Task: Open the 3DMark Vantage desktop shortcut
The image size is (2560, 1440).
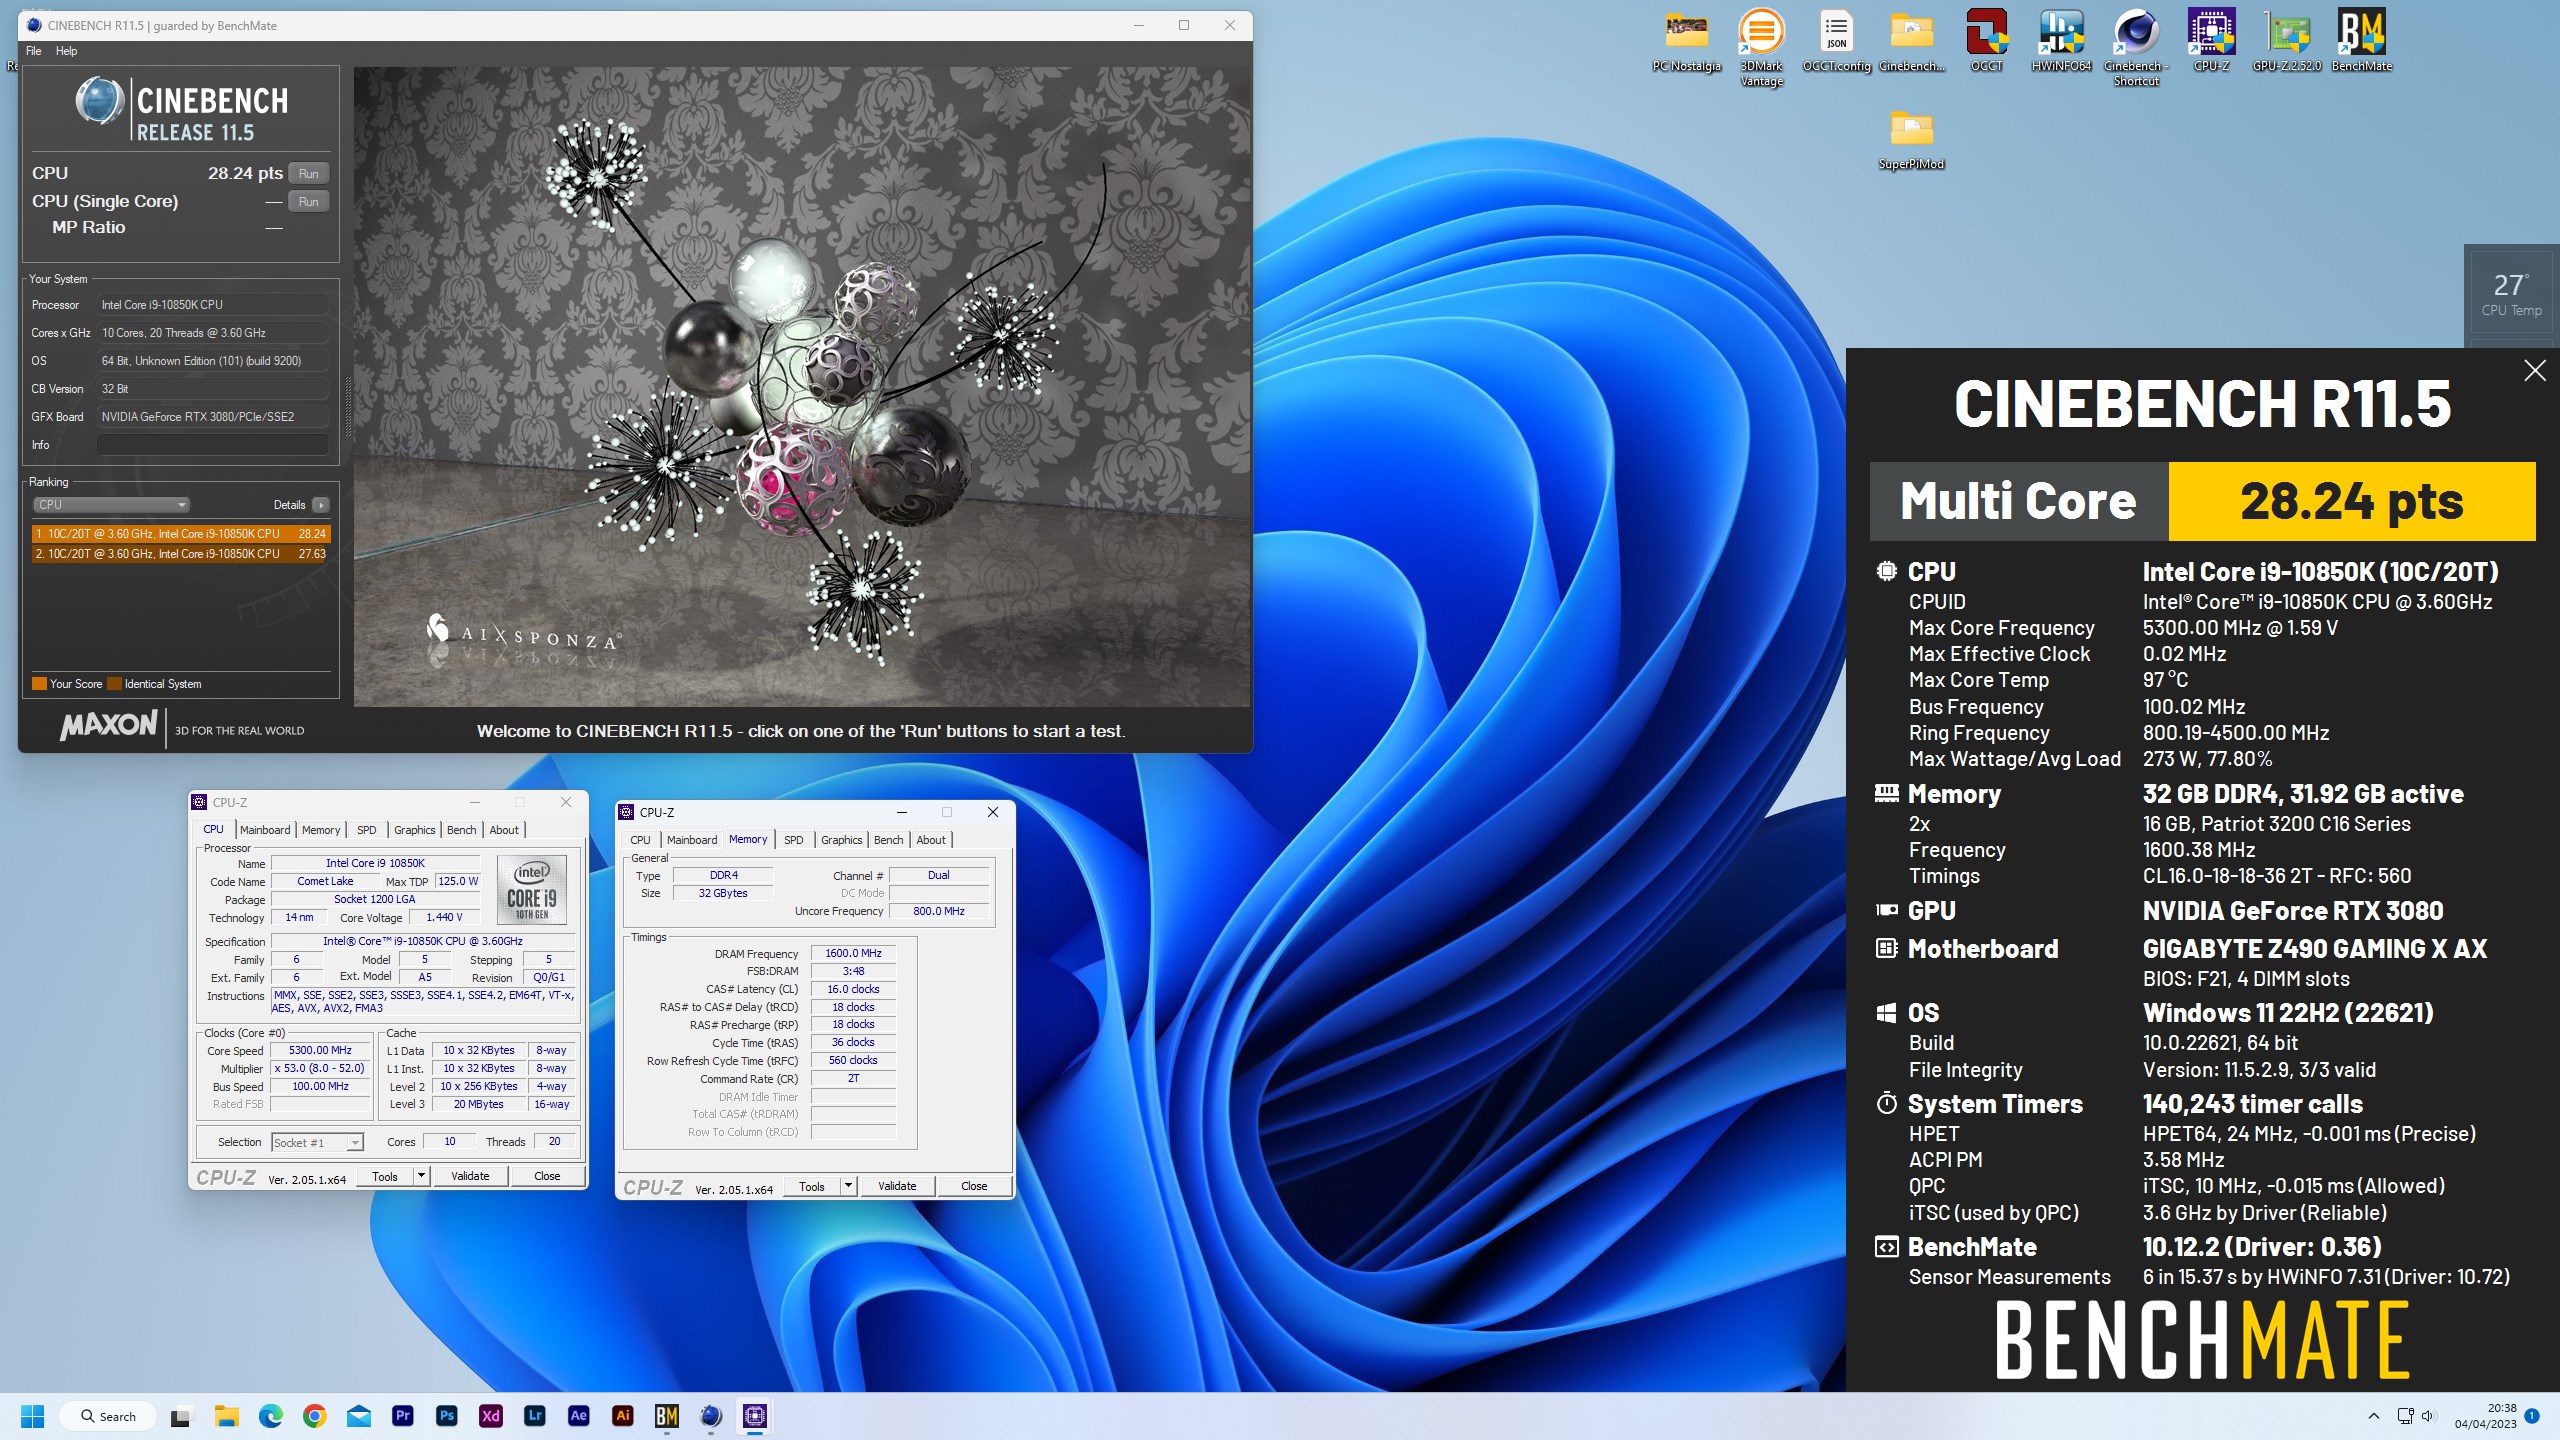Action: coord(1761,47)
